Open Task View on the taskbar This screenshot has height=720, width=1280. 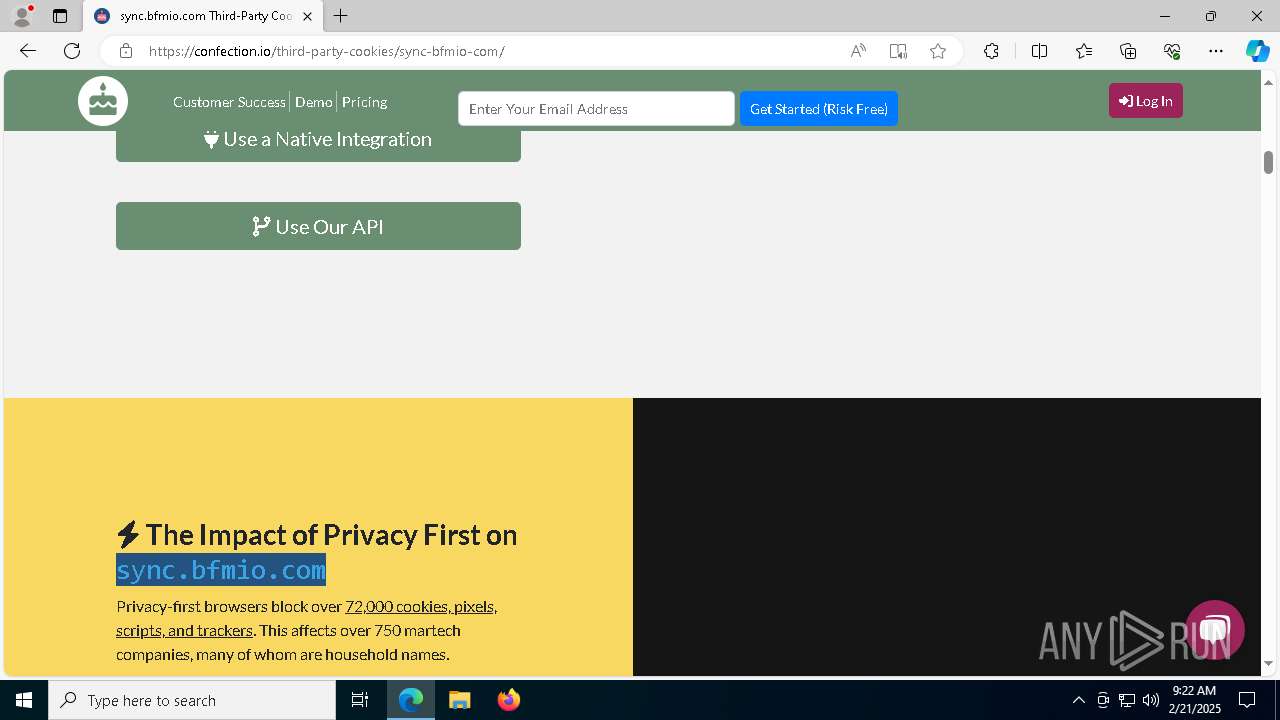click(360, 700)
